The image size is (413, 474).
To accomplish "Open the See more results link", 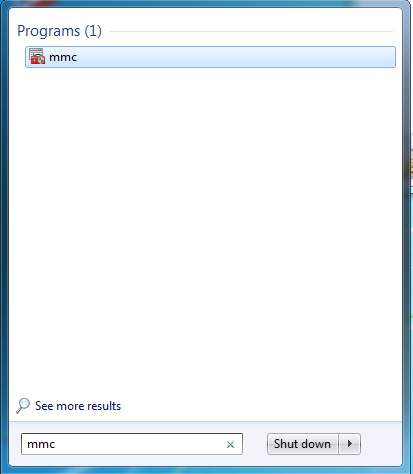I will [78, 406].
